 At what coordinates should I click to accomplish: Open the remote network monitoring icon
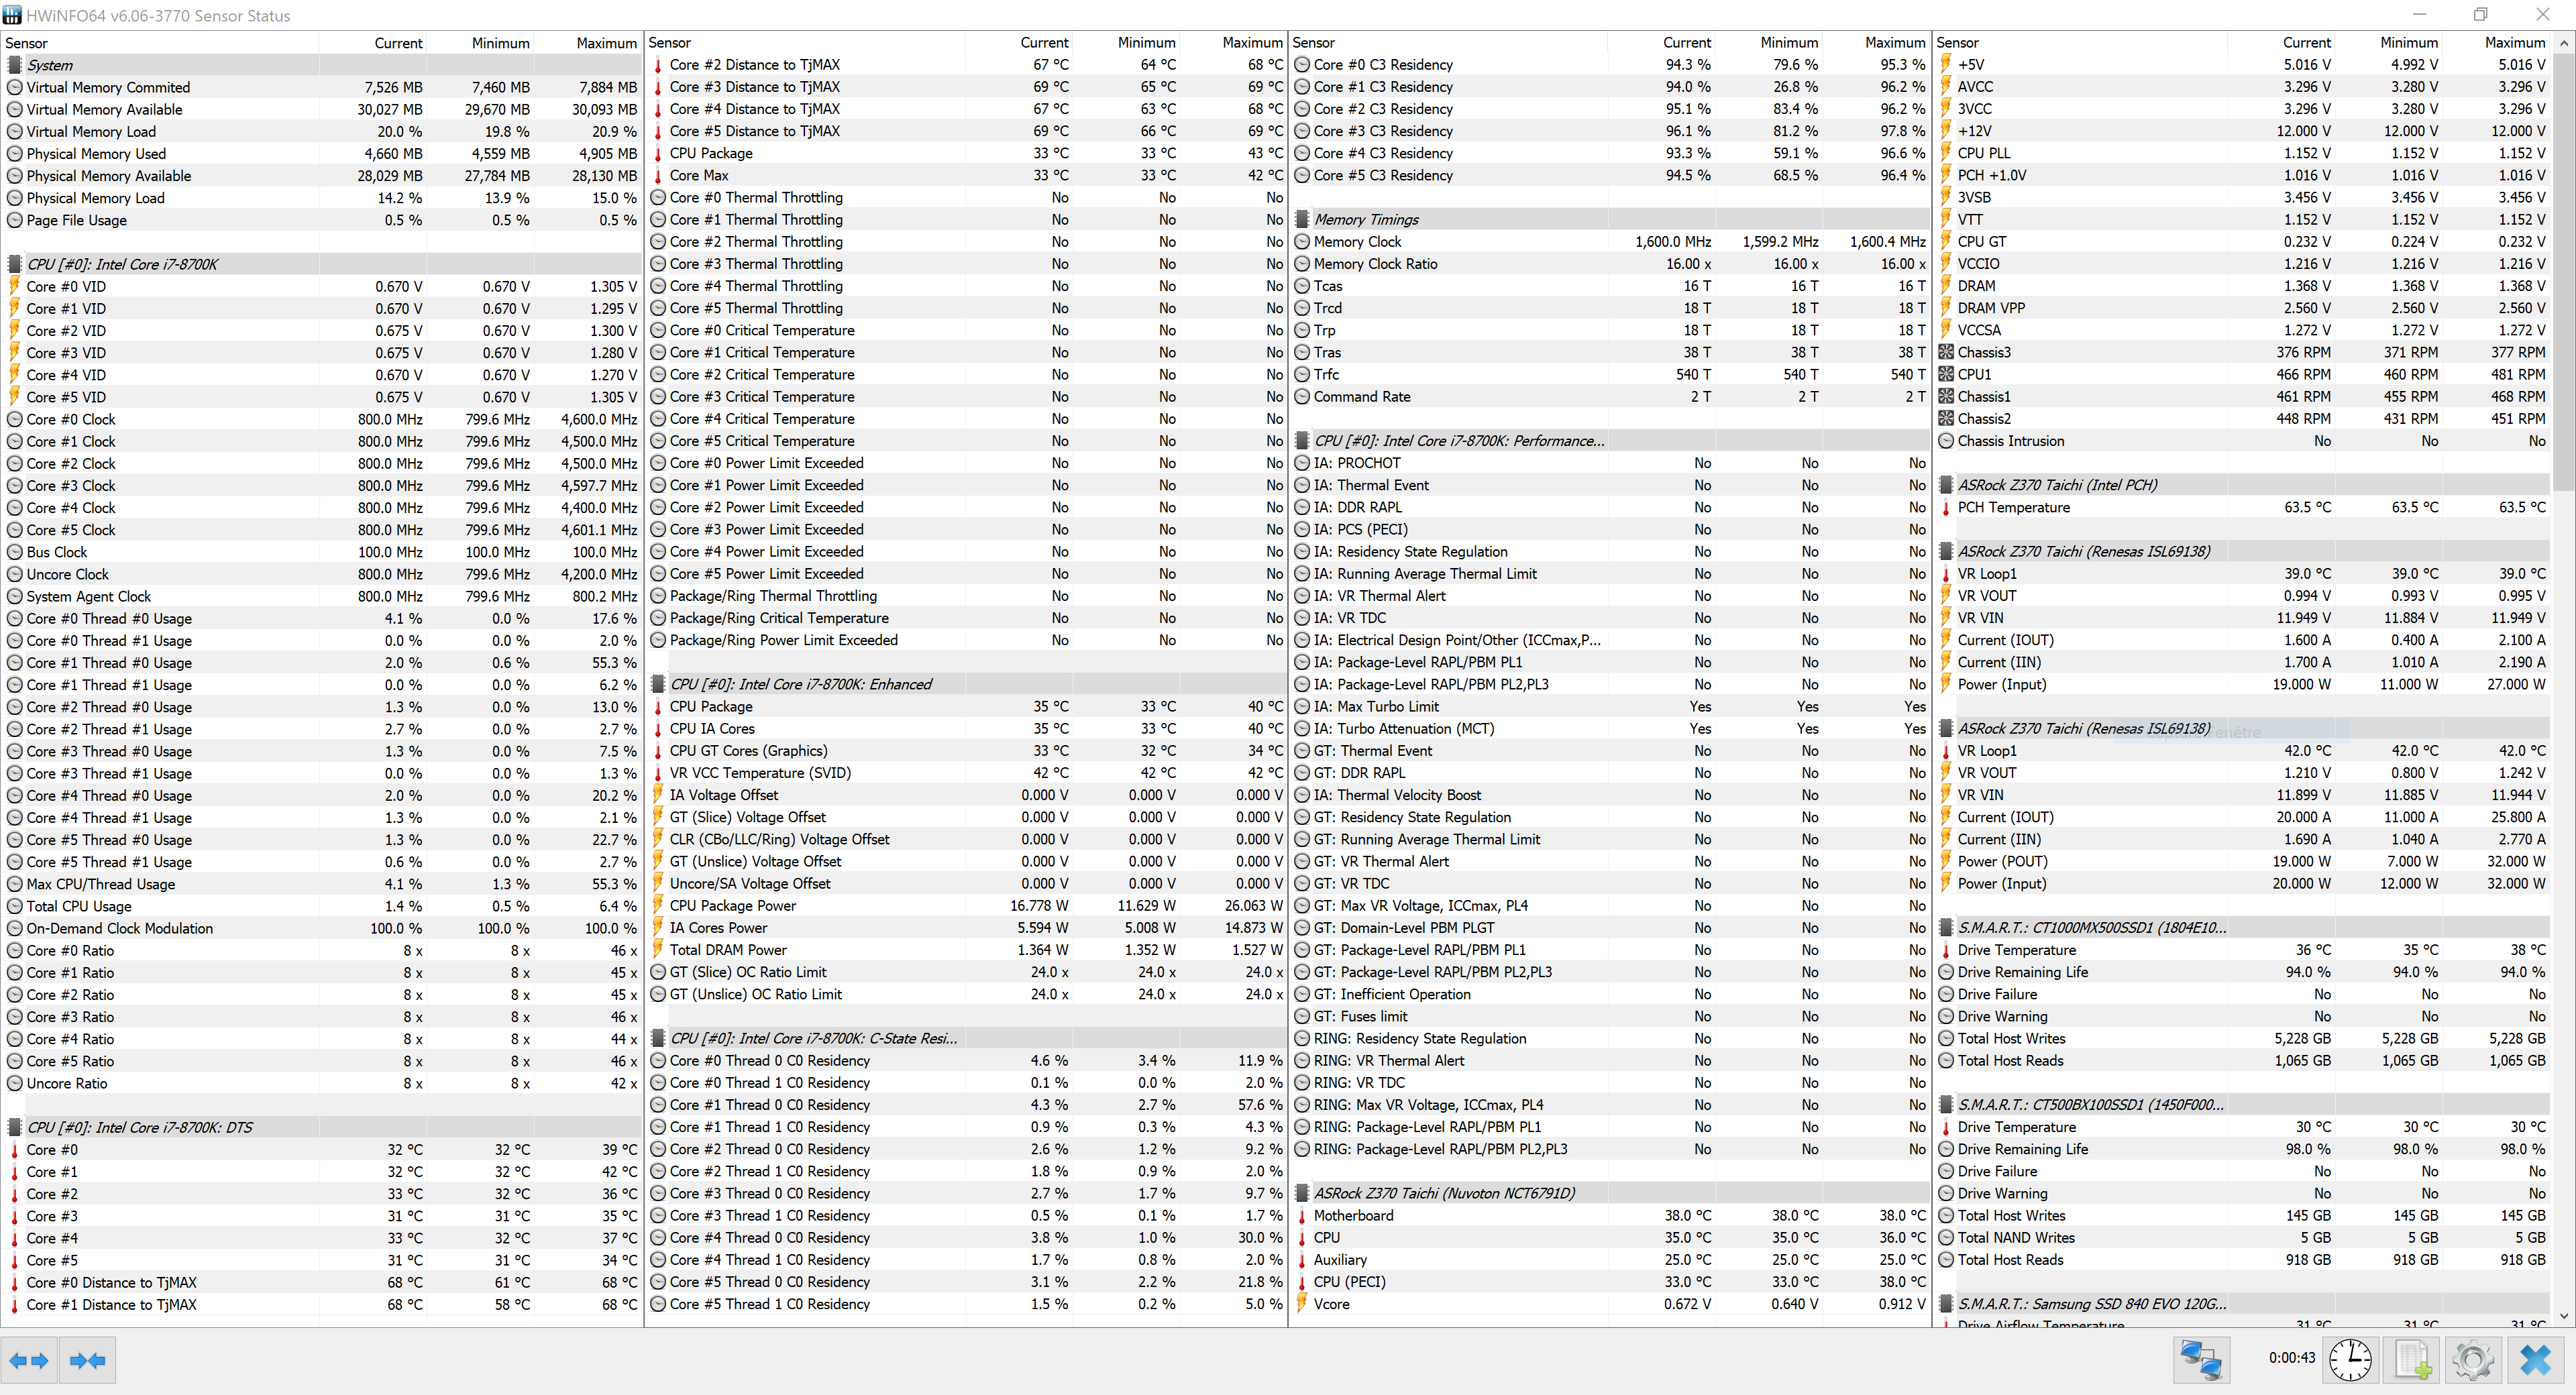pyautogui.click(x=2201, y=1360)
